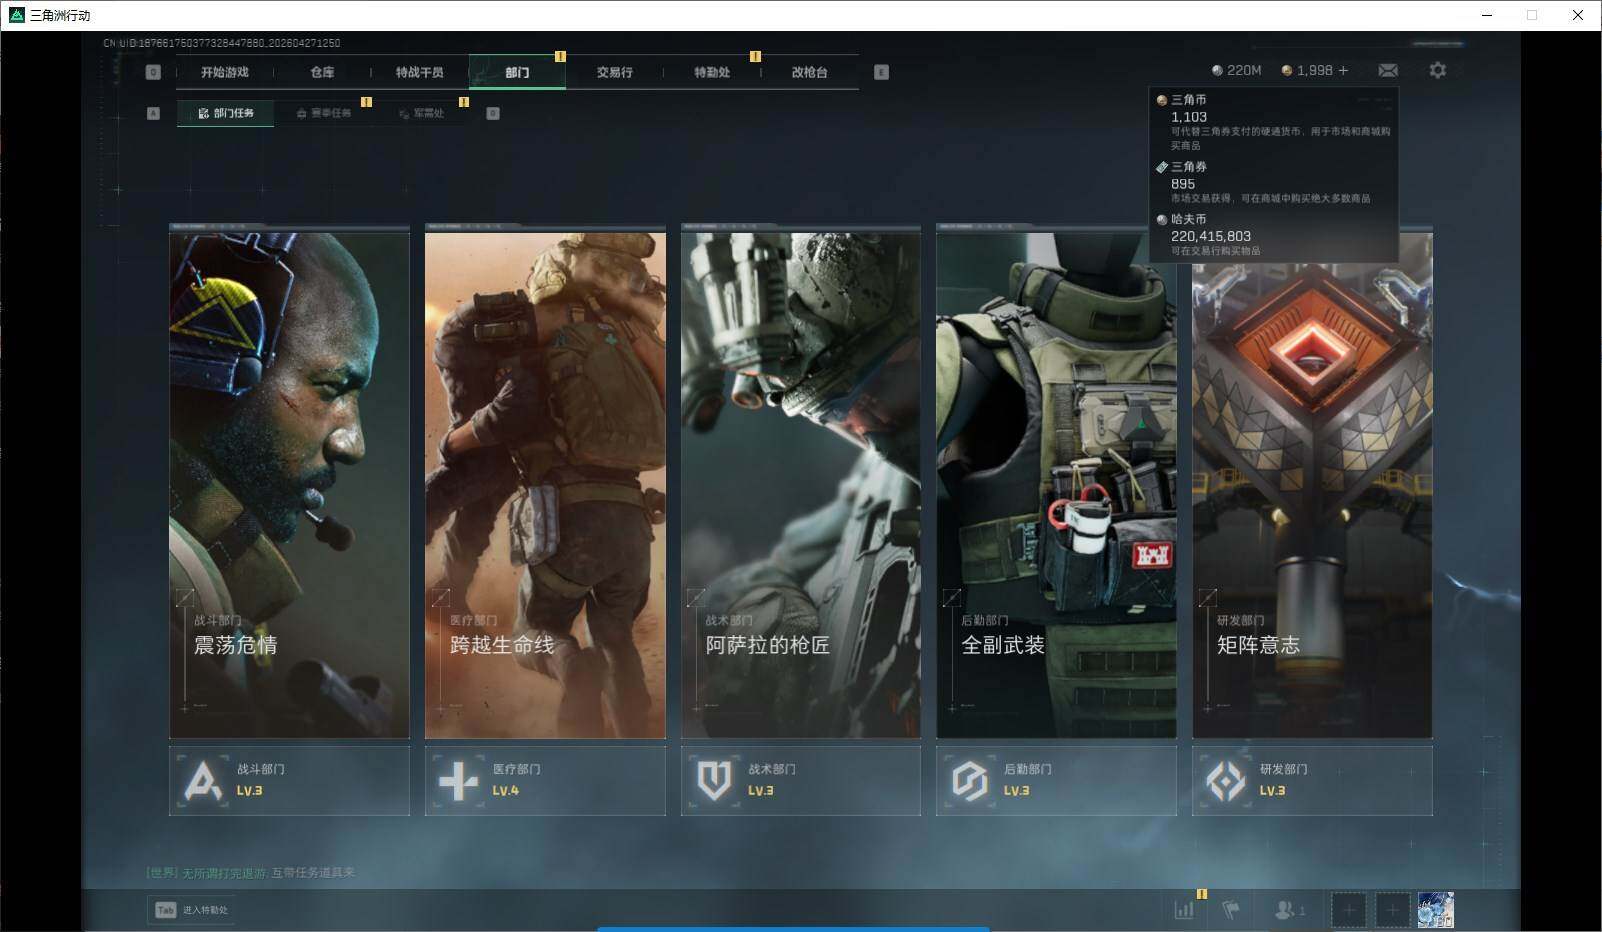Close the 三角洲行动 game window
Viewport: 1602px width, 932px height.
(x=1578, y=15)
